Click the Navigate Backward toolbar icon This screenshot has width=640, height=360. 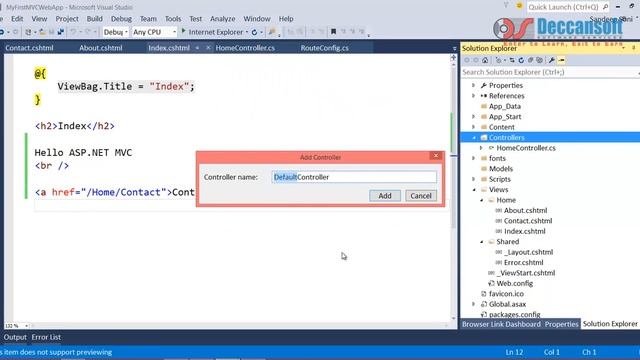[x=2, y=32]
